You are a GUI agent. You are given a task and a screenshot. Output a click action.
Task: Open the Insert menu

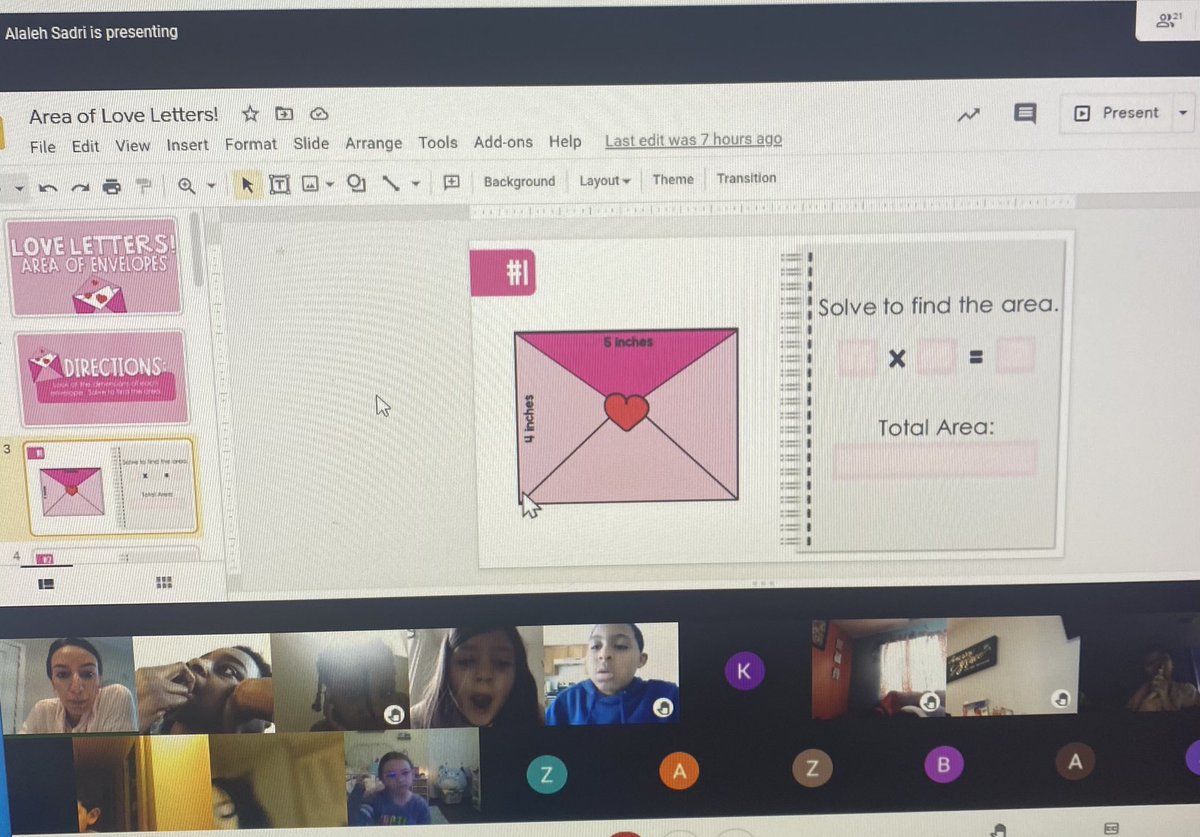187,145
